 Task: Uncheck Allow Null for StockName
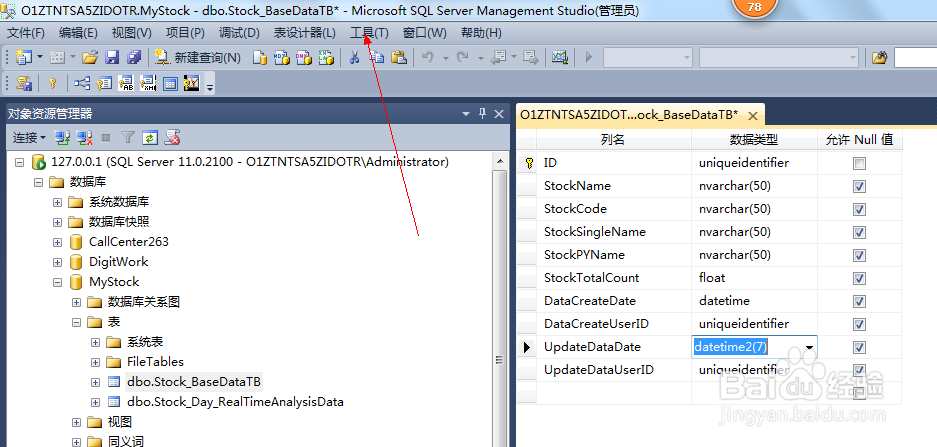click(x=859, y=186)
